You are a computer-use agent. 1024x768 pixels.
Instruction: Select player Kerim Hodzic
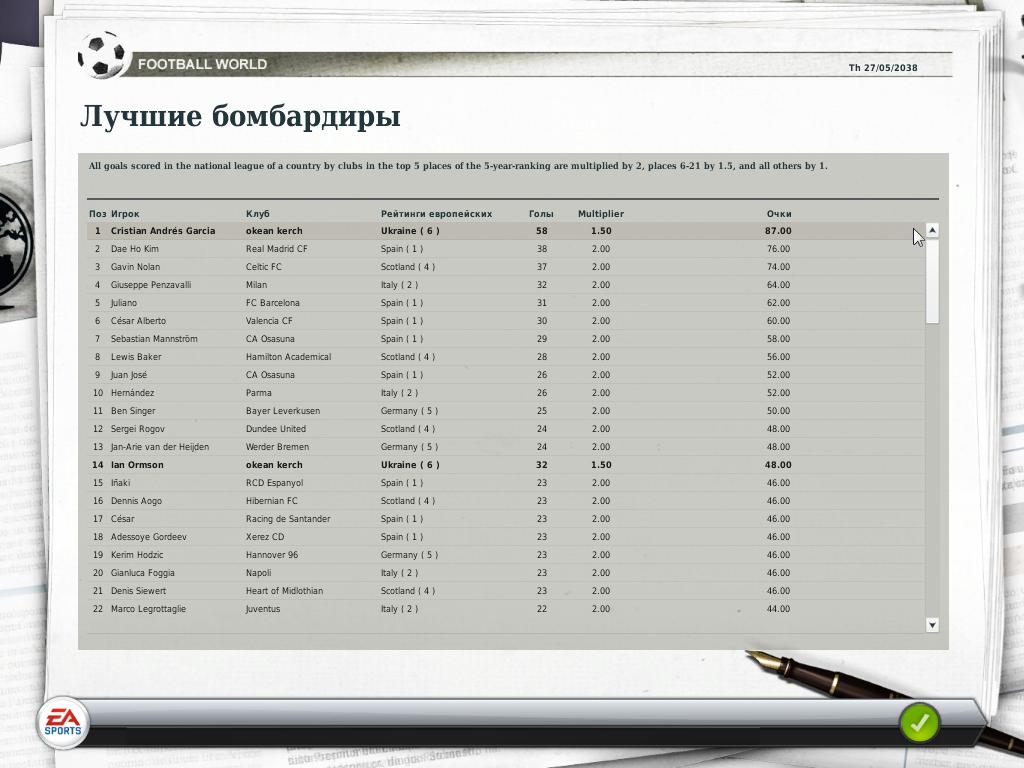[x=137, y=554]
